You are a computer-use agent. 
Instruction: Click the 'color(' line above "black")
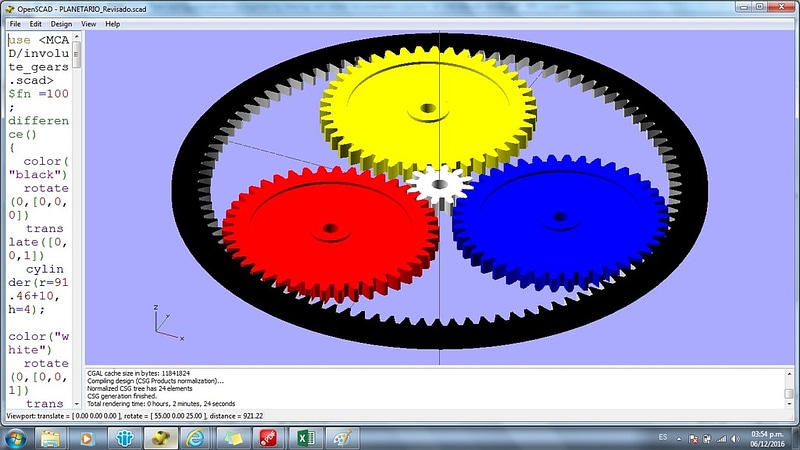click(x=46, y=161)
